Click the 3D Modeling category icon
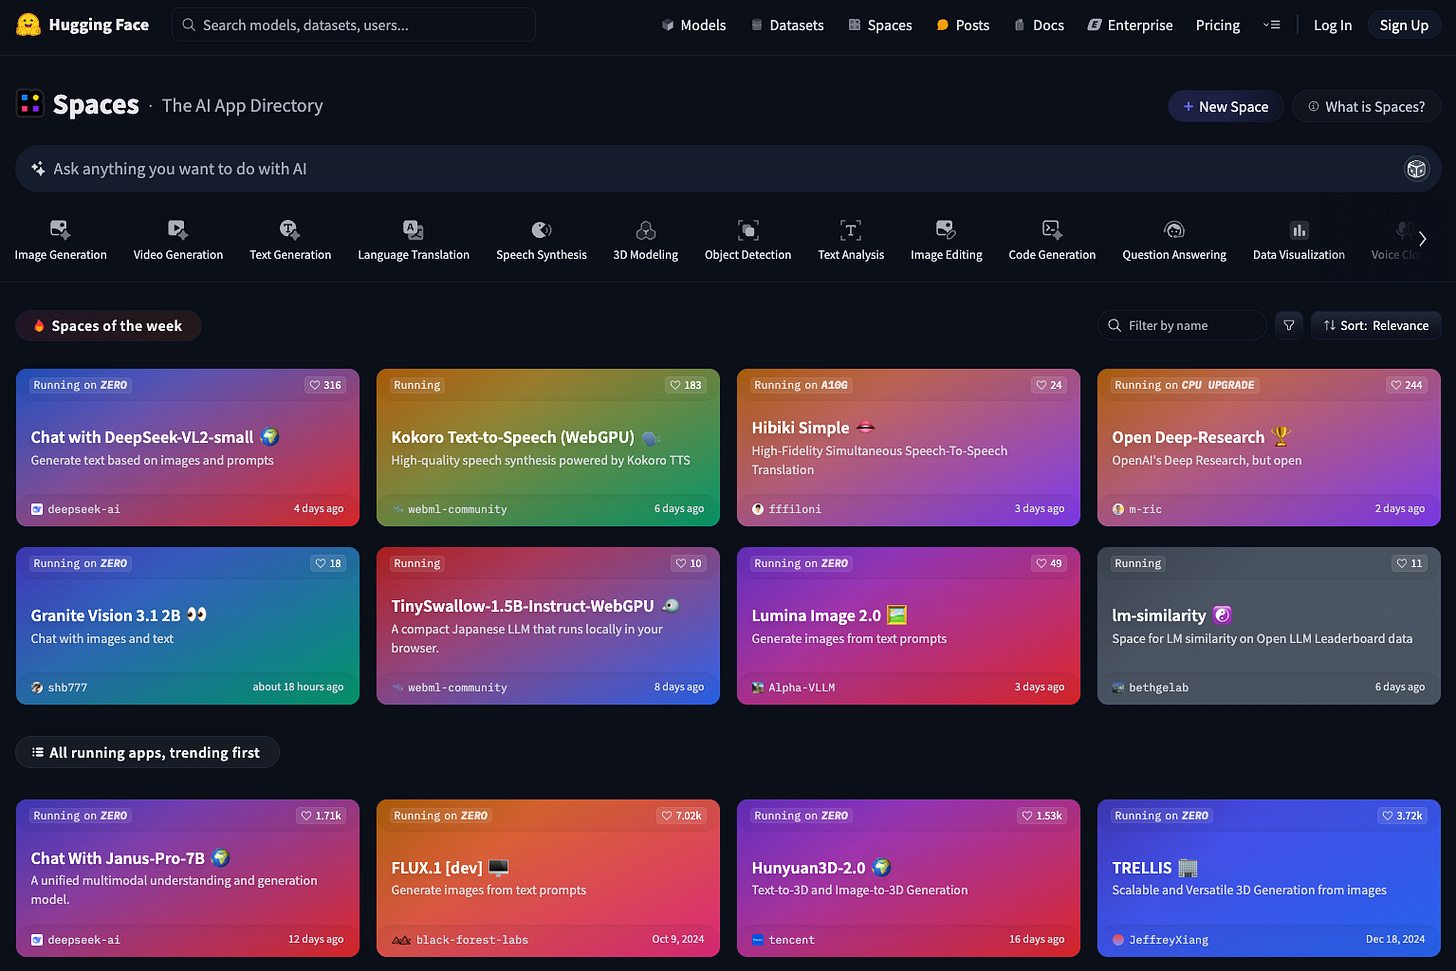Image resolution: width=1456 pixels, height=971 pixels. (646, 230)
